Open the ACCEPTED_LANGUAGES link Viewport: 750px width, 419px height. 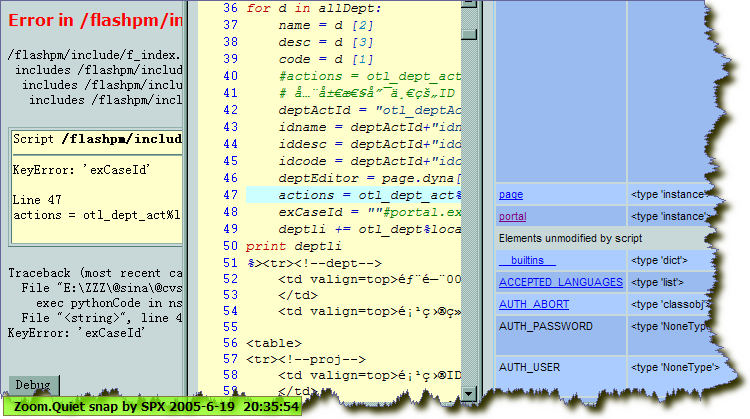point(548,282)
